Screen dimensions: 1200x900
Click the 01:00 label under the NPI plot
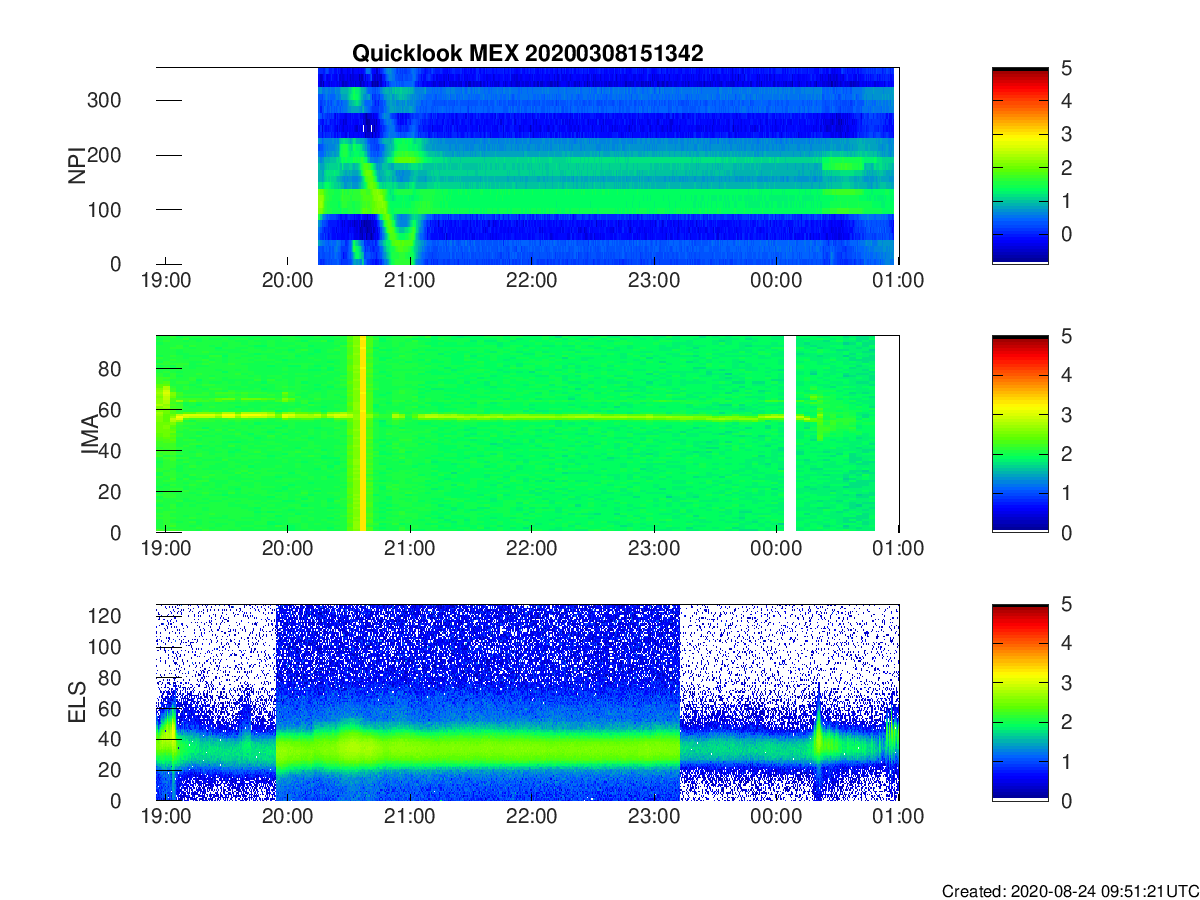click(899, 281)
